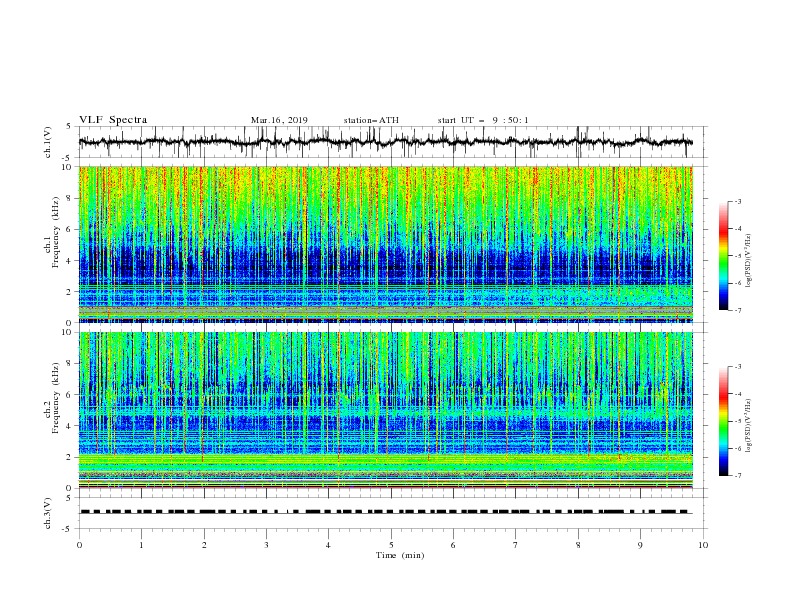Click the "Time (min)" x-axis label
792x612 pixels.
[x=400, y=555]
